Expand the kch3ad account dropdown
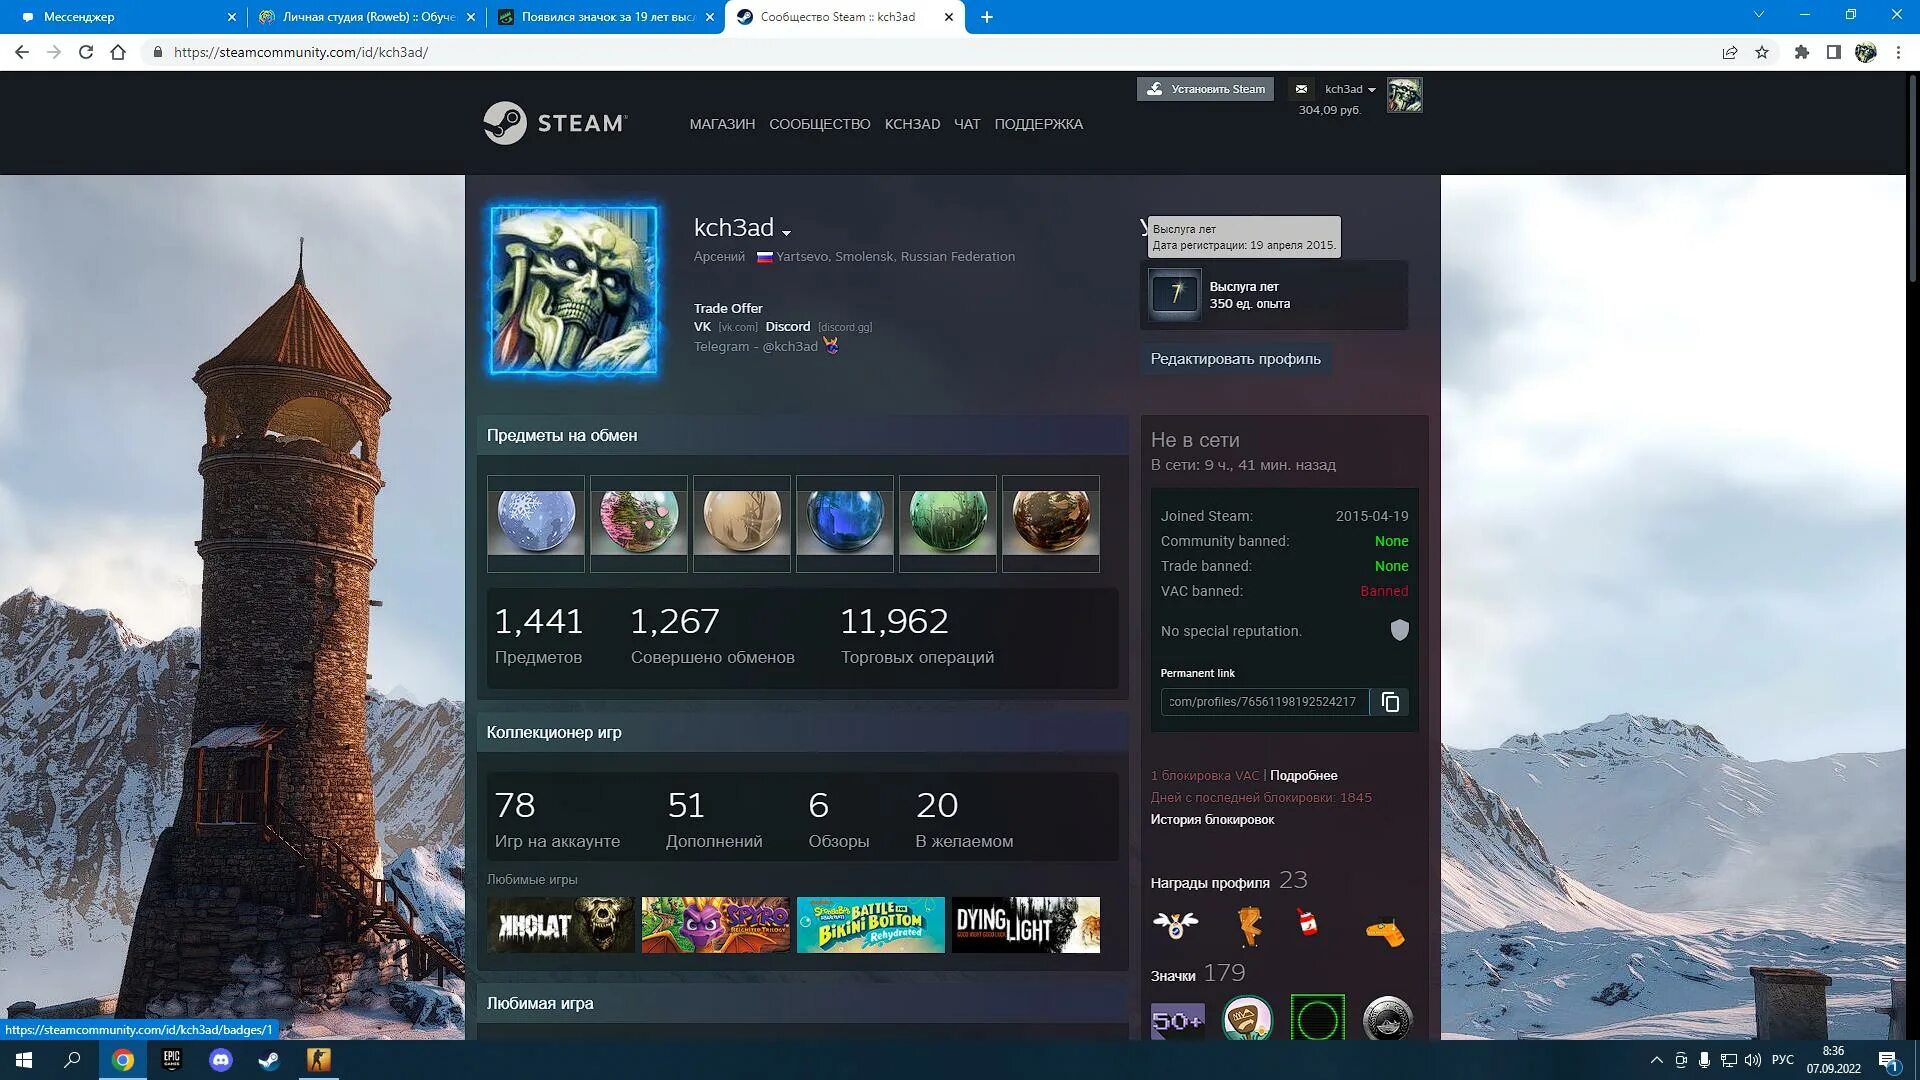This screenshot has height=1080, width=1920. click(1350, 89)
